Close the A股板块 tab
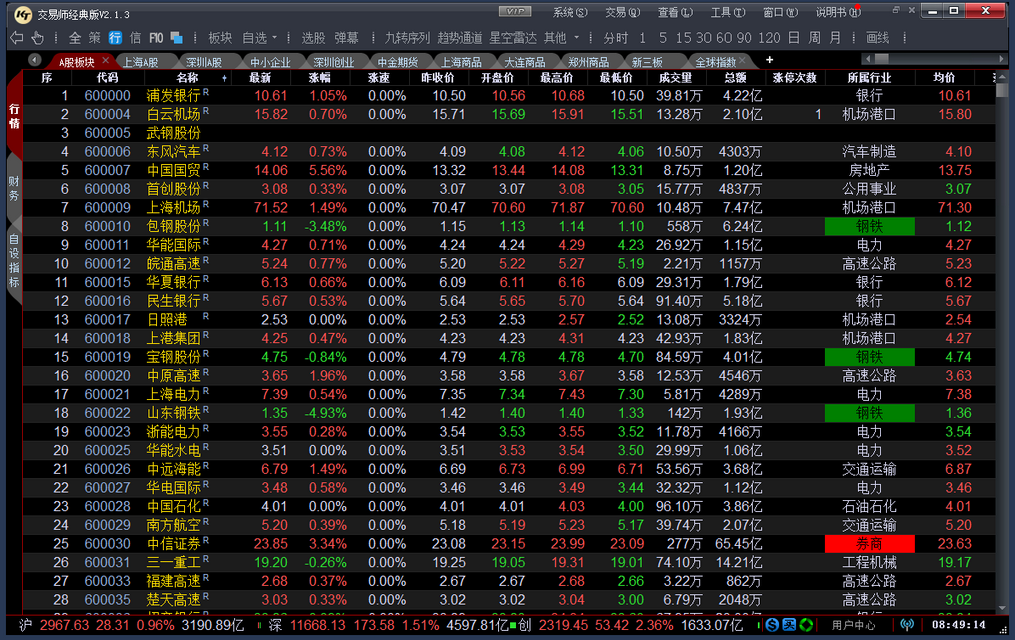Screen dimensions: 1015x640 pos(106,60)
